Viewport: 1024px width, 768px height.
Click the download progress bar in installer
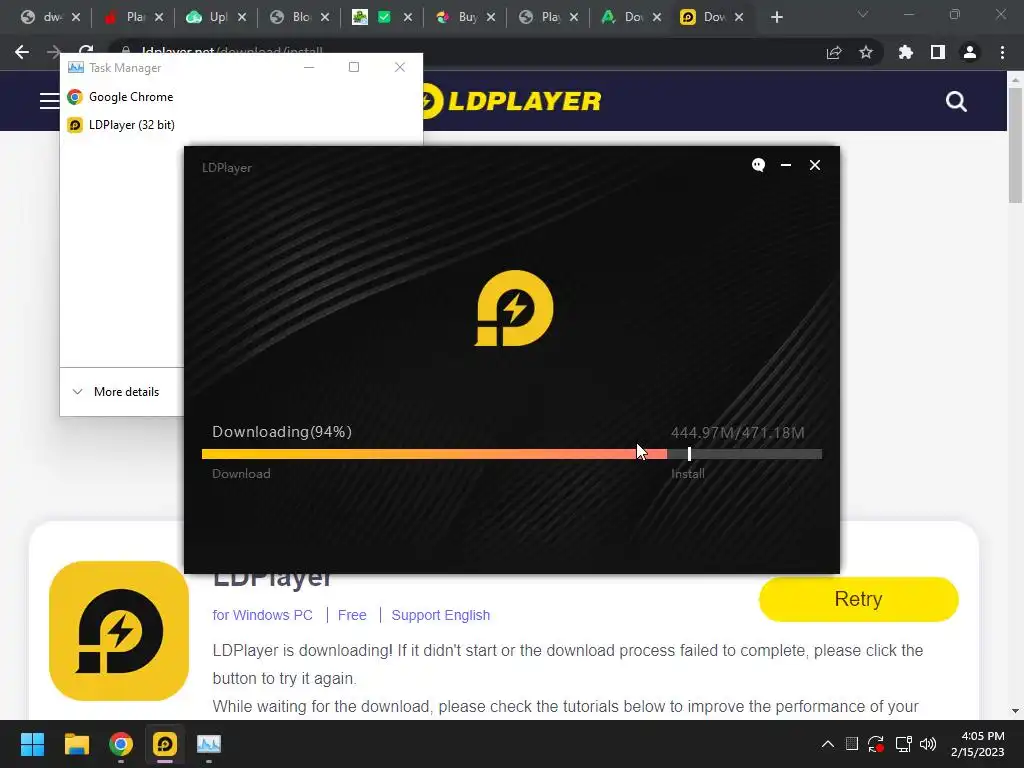[x=512, y=454]
